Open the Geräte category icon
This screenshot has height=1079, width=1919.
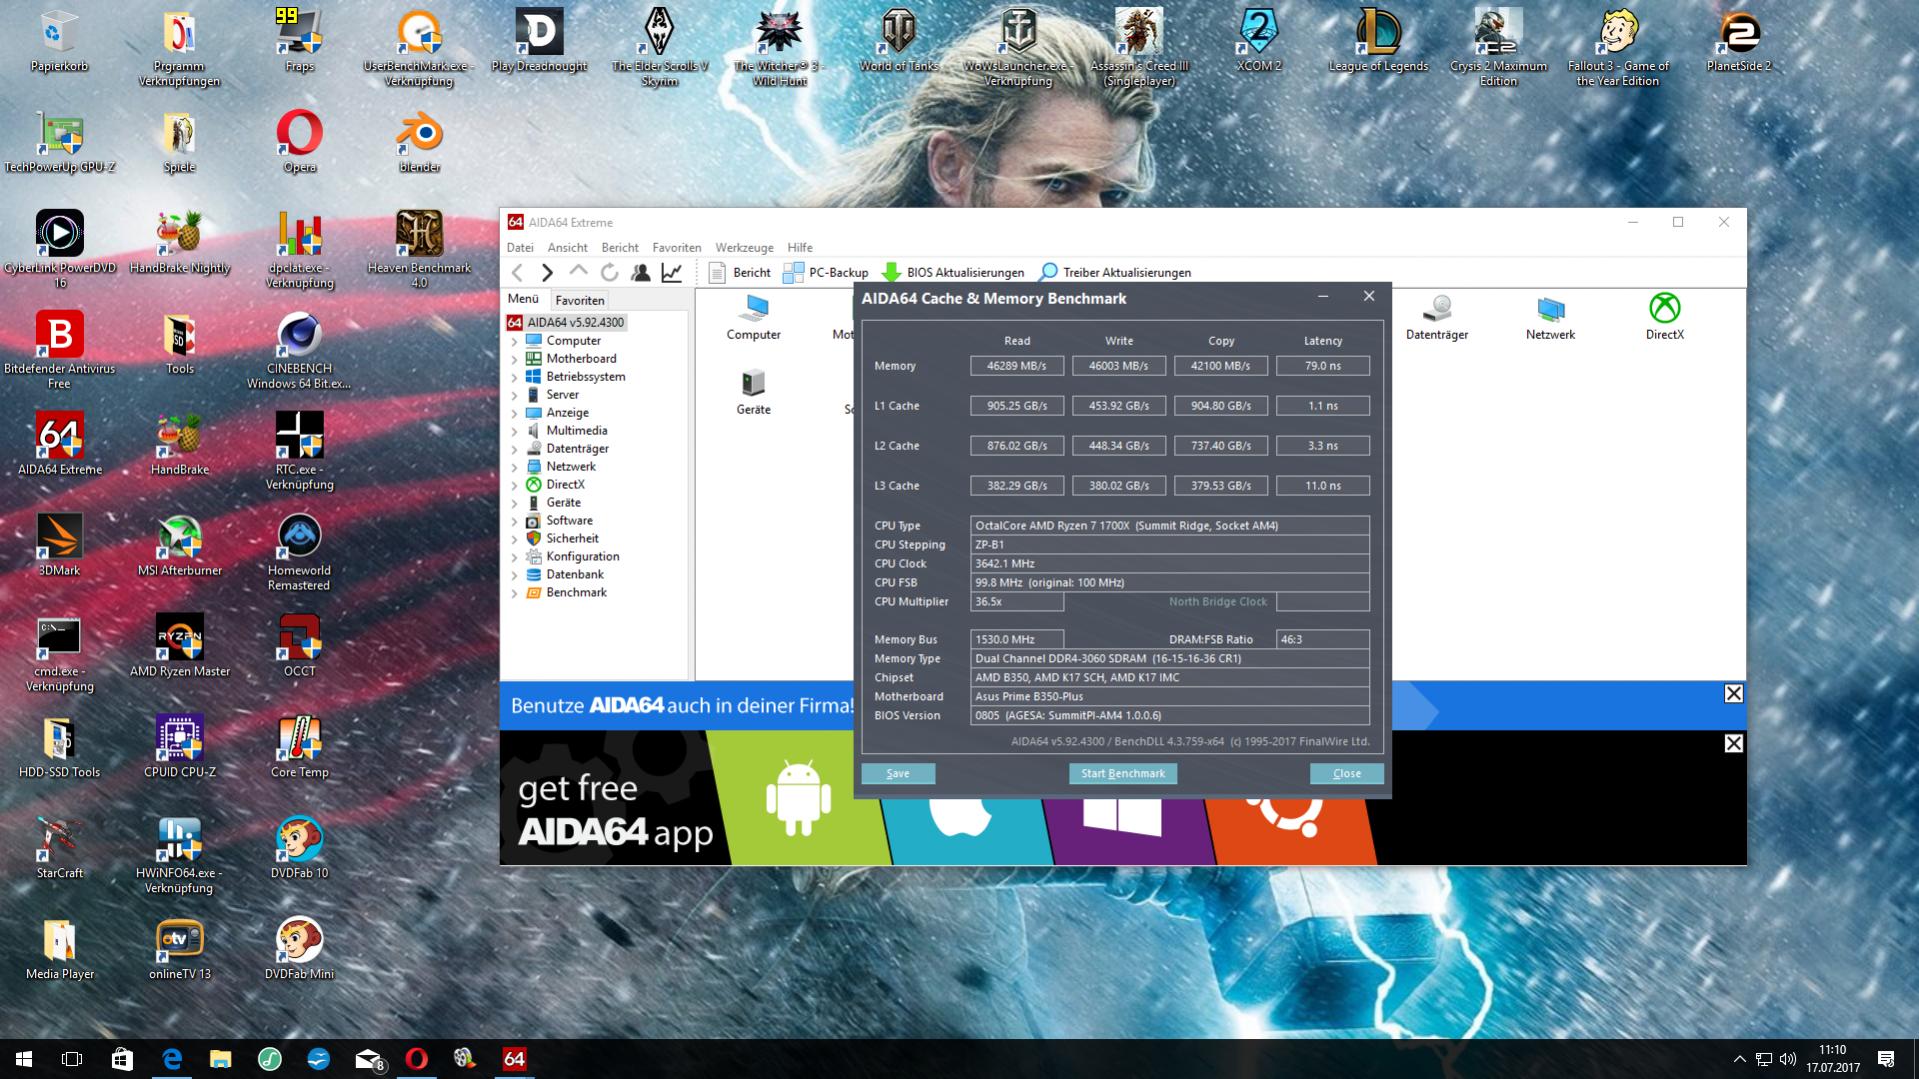pyautogui.click(x=754, y=393)
